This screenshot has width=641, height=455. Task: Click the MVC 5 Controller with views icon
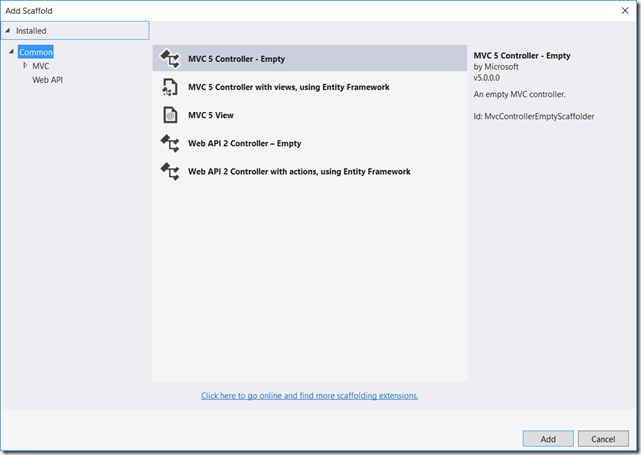click(x=170, y=87)
